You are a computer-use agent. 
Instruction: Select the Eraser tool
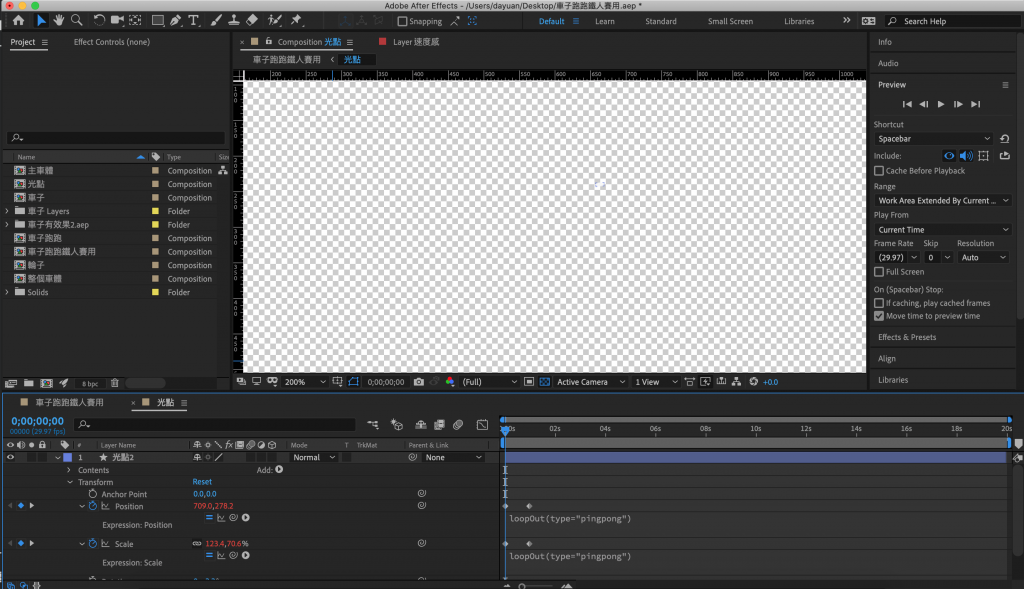click(x=252, y=20)
